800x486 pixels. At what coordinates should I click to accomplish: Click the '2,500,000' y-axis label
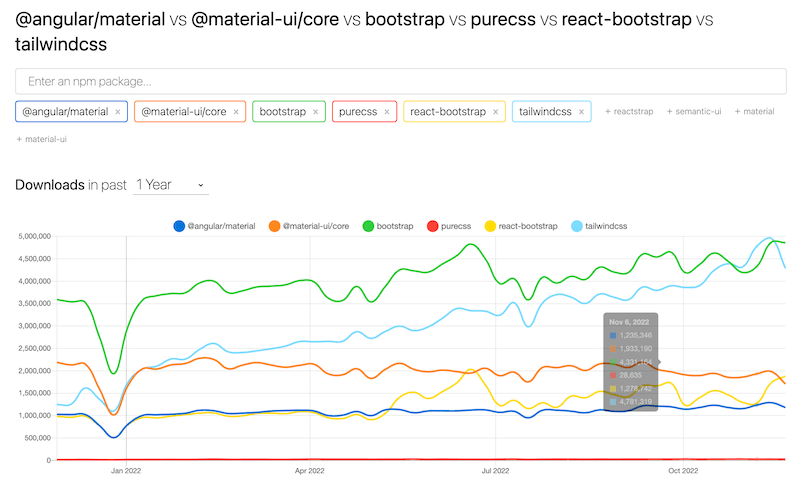tap(35, 348)
